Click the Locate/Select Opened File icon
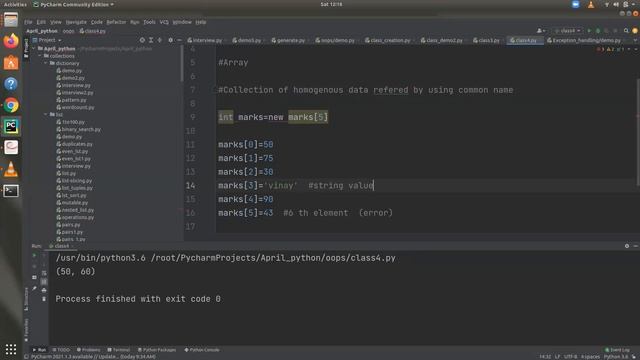This screenshot has height=360, width=640. pyautogui.click(x=142, y=40)
